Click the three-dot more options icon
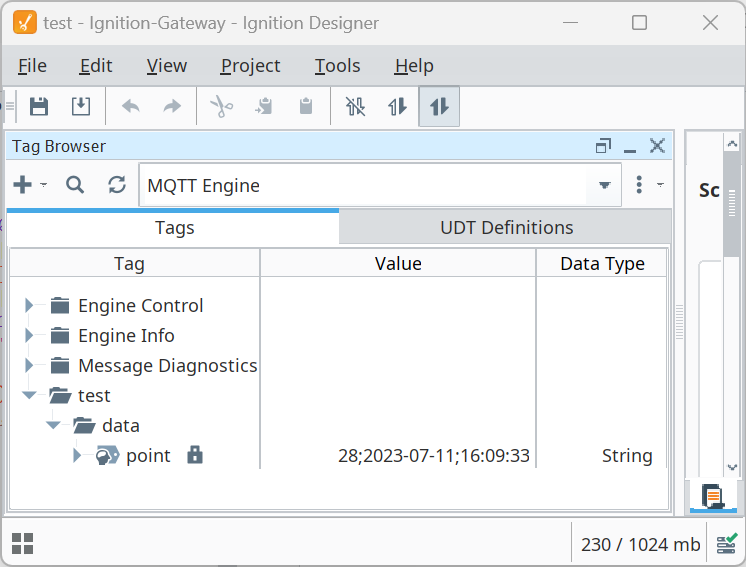The width and height of the screenshot is (746, 567). pos(639,185)
